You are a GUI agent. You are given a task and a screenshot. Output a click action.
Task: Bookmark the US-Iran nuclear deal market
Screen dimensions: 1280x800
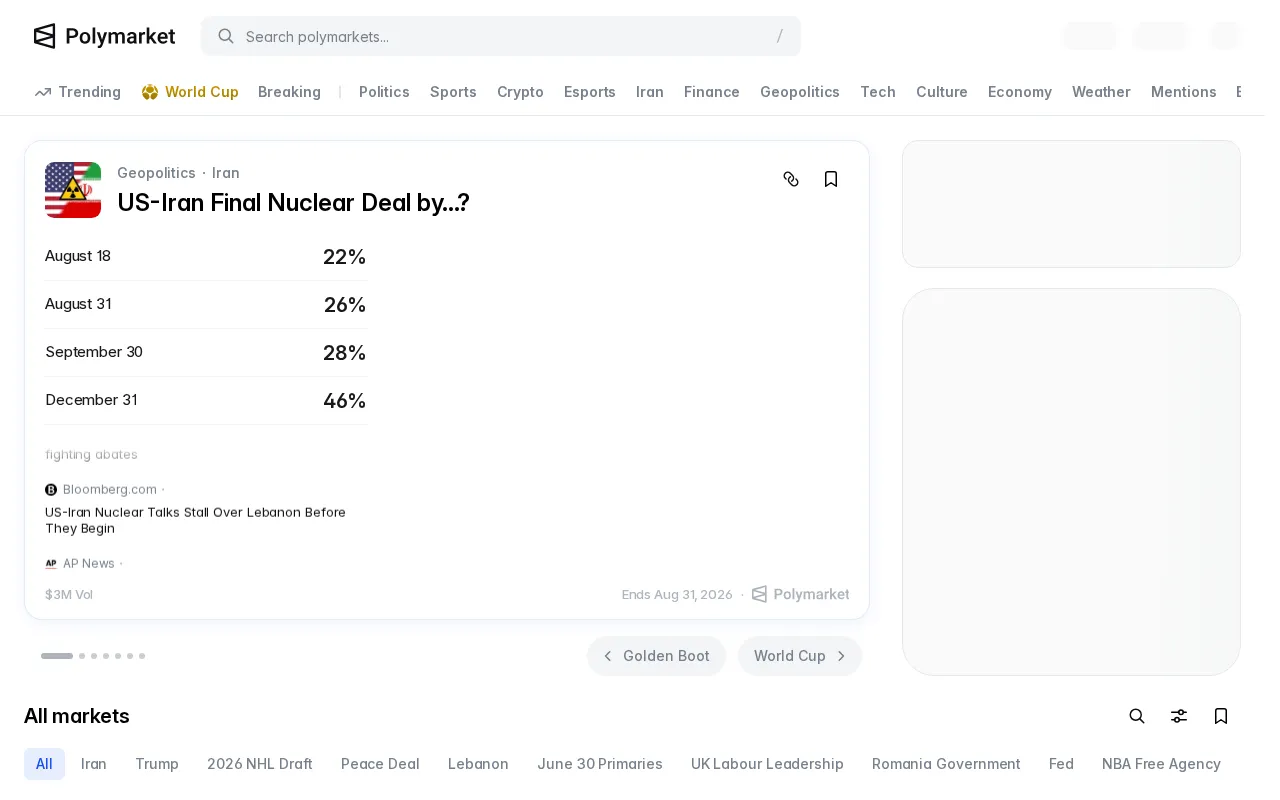[831, 179]
